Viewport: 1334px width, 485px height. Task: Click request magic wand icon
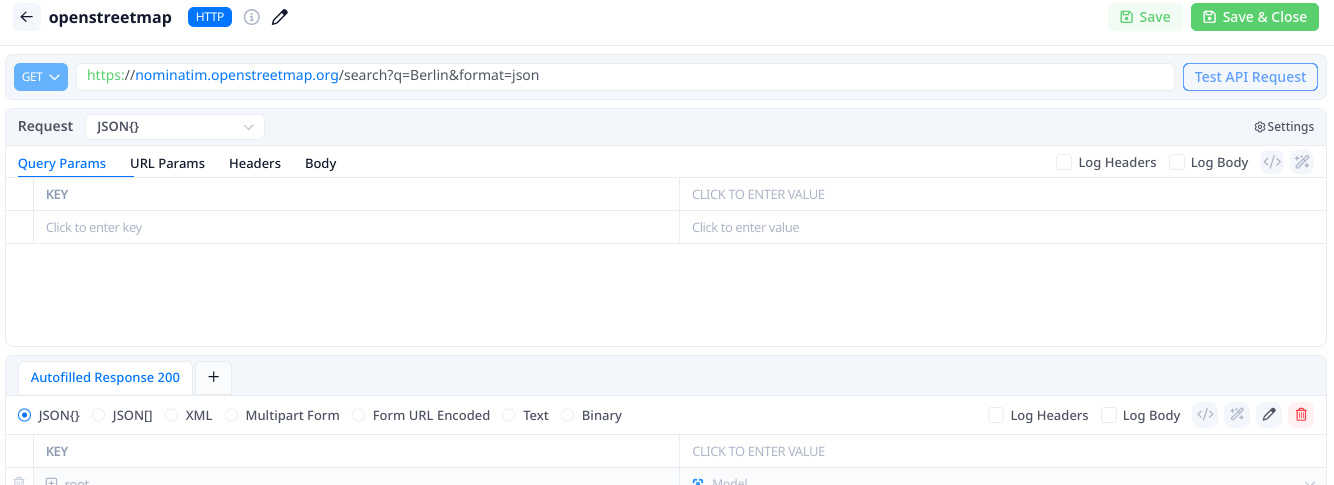[x=1302, y=162]
